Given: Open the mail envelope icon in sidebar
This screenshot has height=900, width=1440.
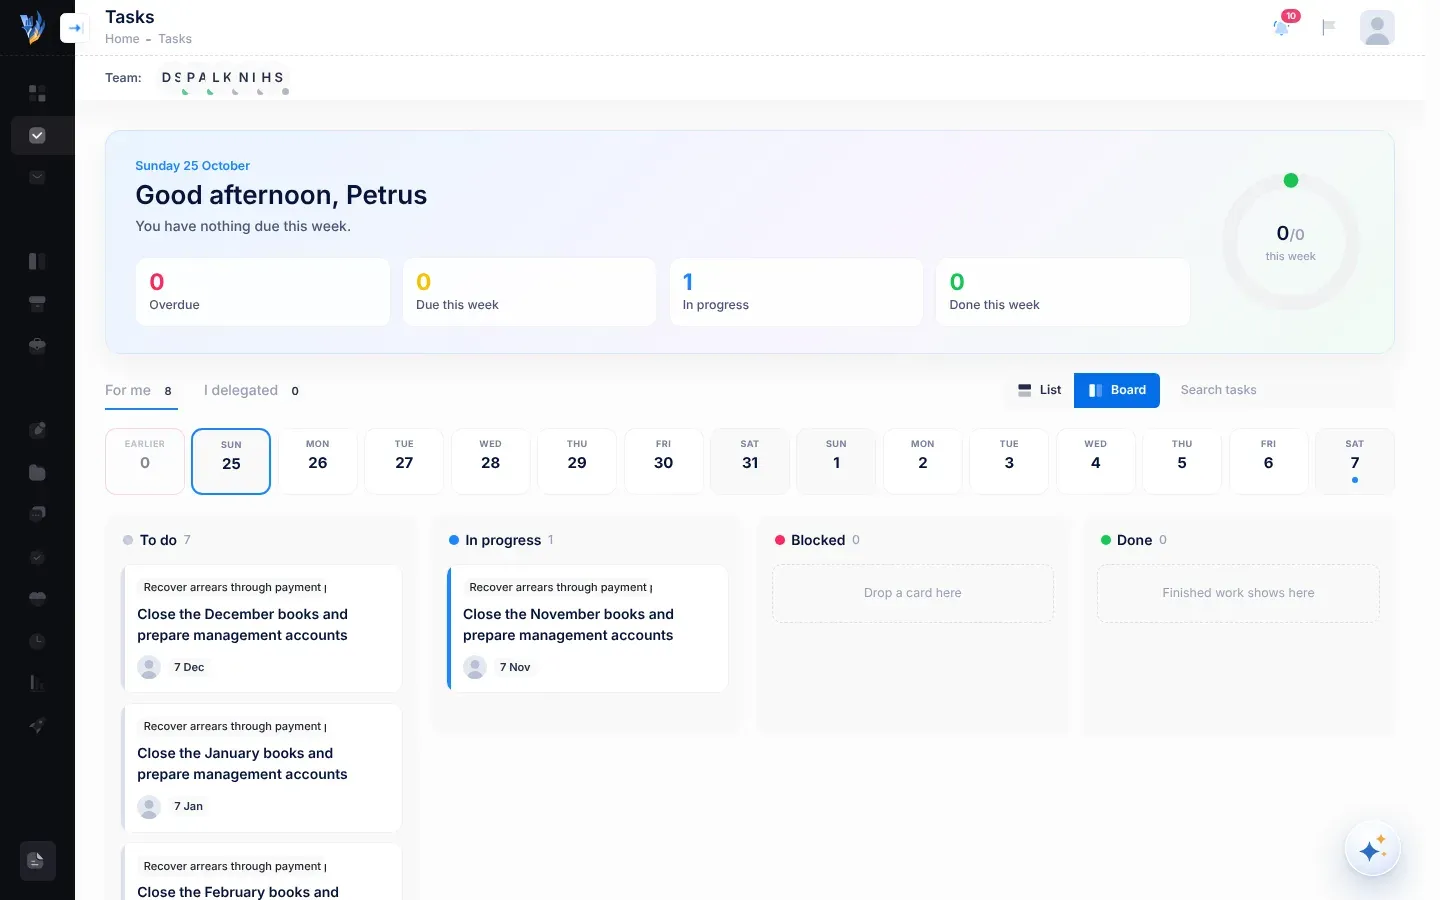Looking at the screenshot, I should pos(37,177).
